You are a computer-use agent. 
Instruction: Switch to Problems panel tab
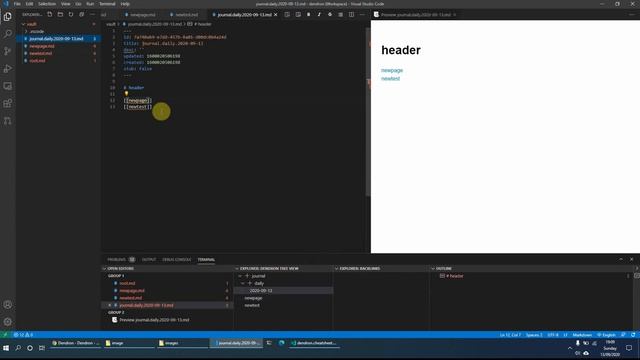[117, 260]
